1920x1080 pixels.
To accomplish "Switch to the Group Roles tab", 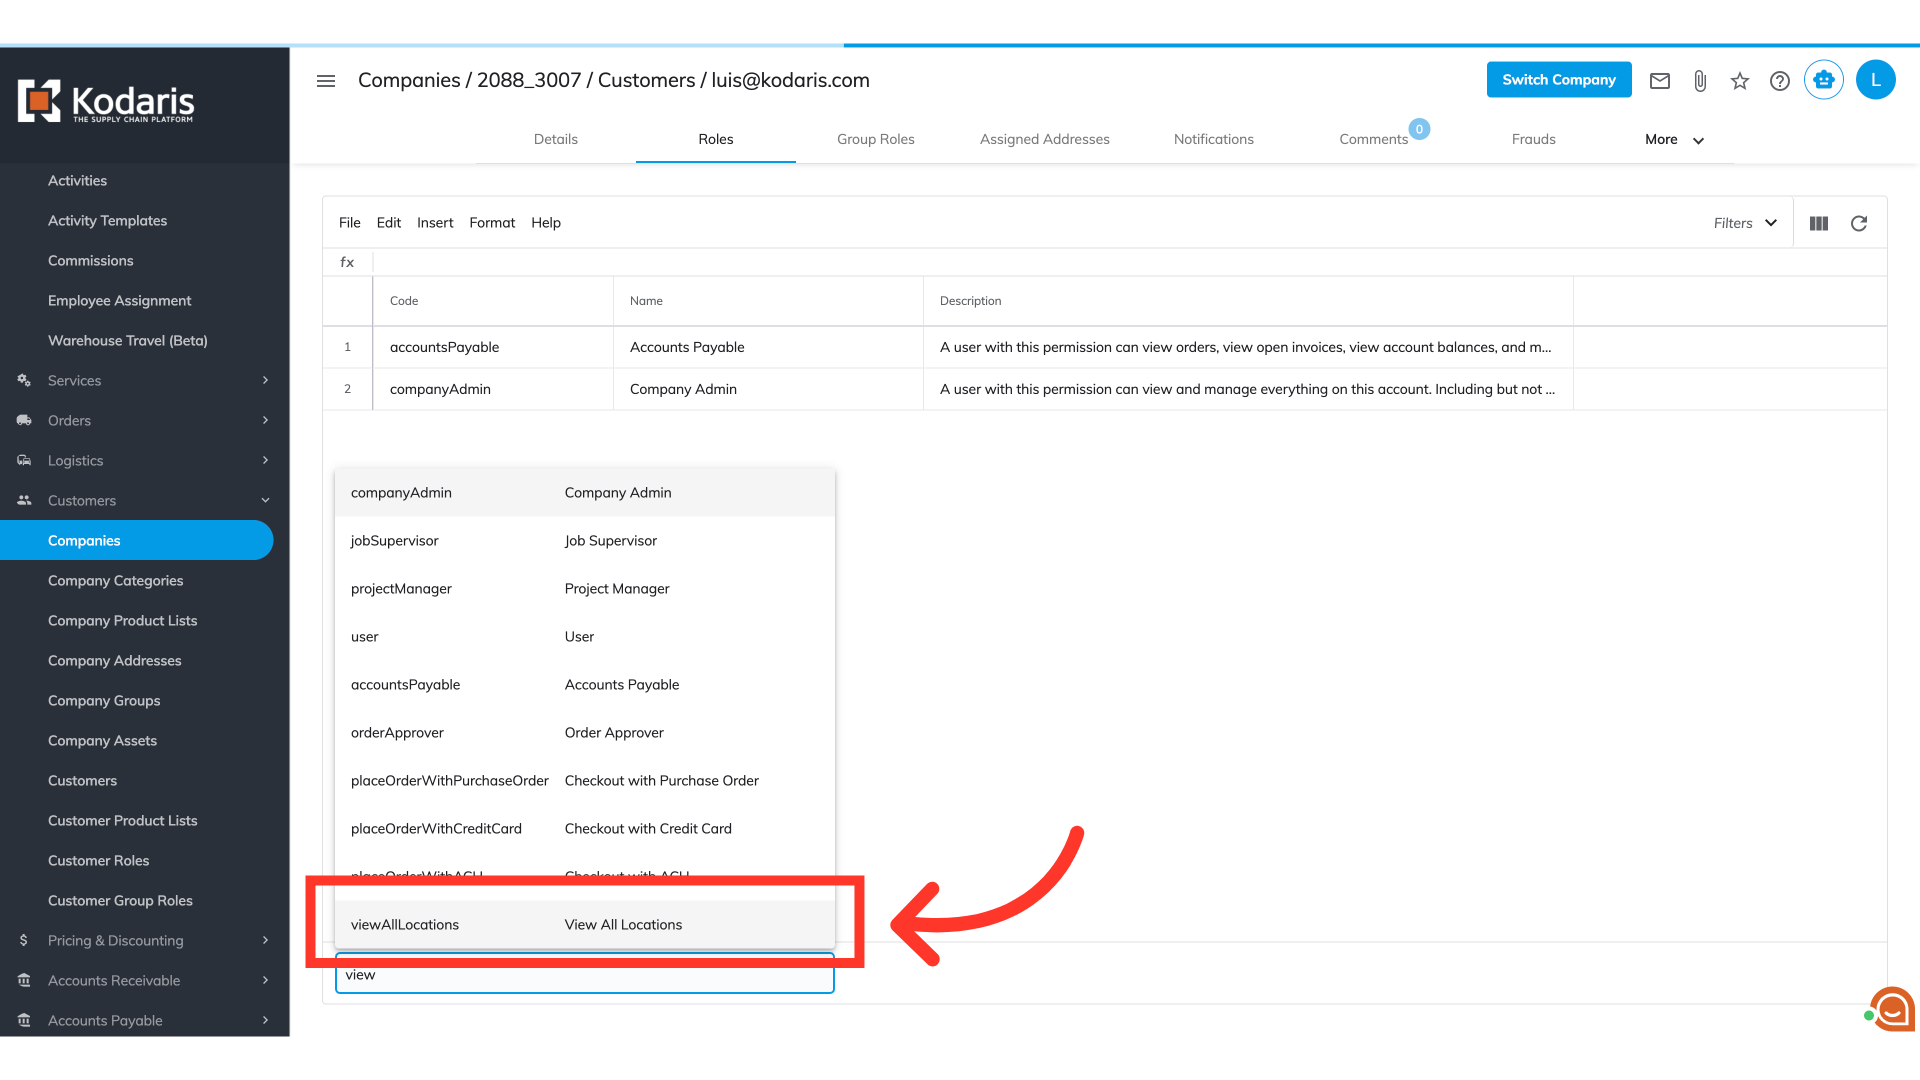I will [876, 139].
